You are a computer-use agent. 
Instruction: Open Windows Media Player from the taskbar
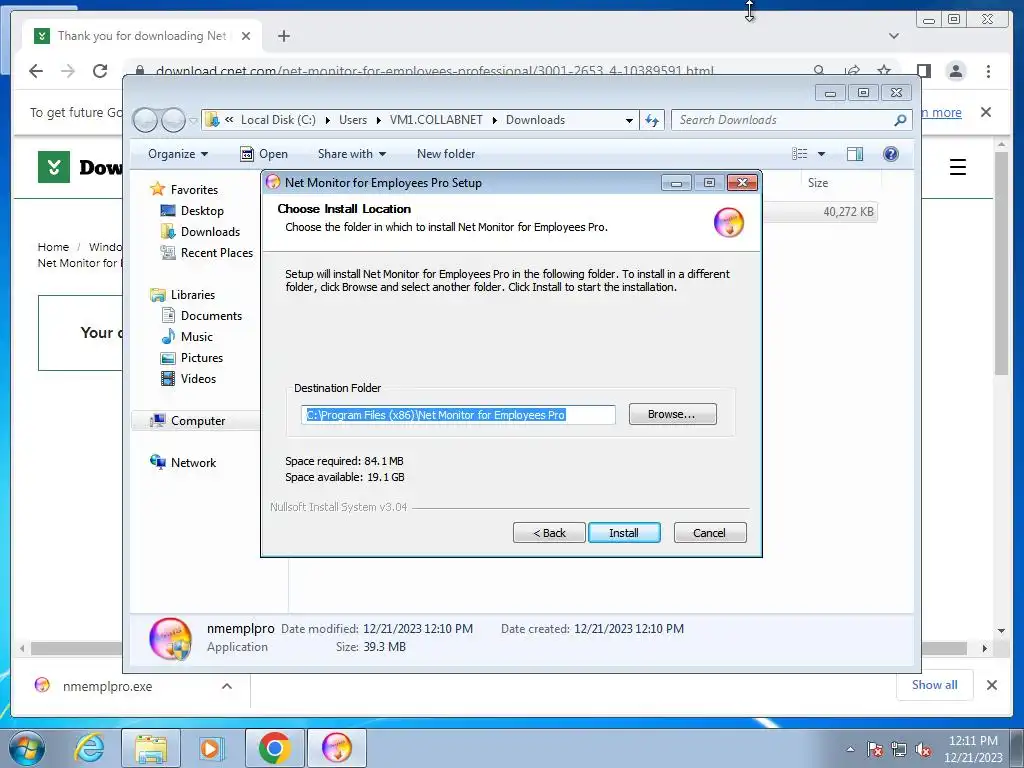click(x=210, y=748)
